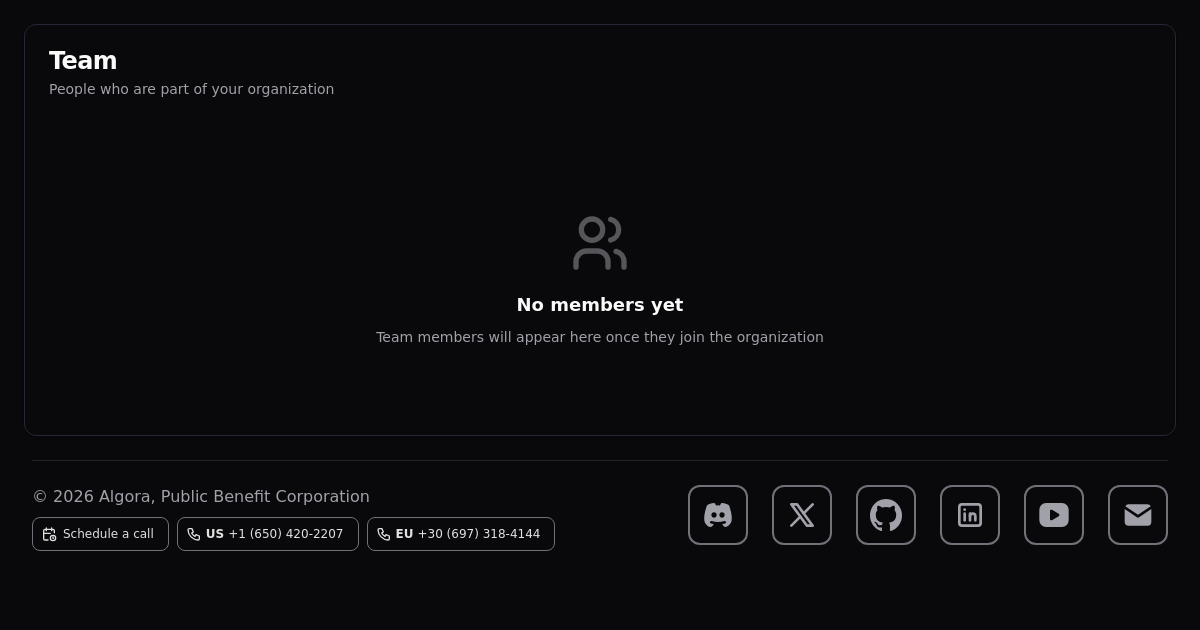Click the subtitle about your organization's people
Image resolution: width=1200 pixels, height=630 pixels.
tap(191, 89)
